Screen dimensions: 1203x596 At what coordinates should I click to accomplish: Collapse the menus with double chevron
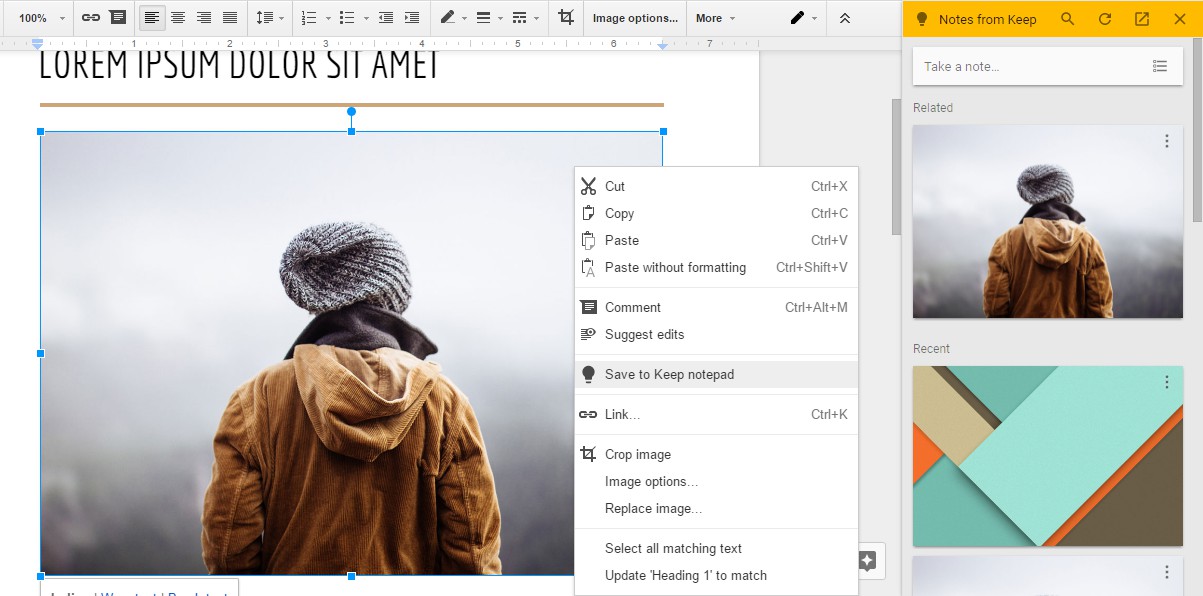[x=845, y=18]
